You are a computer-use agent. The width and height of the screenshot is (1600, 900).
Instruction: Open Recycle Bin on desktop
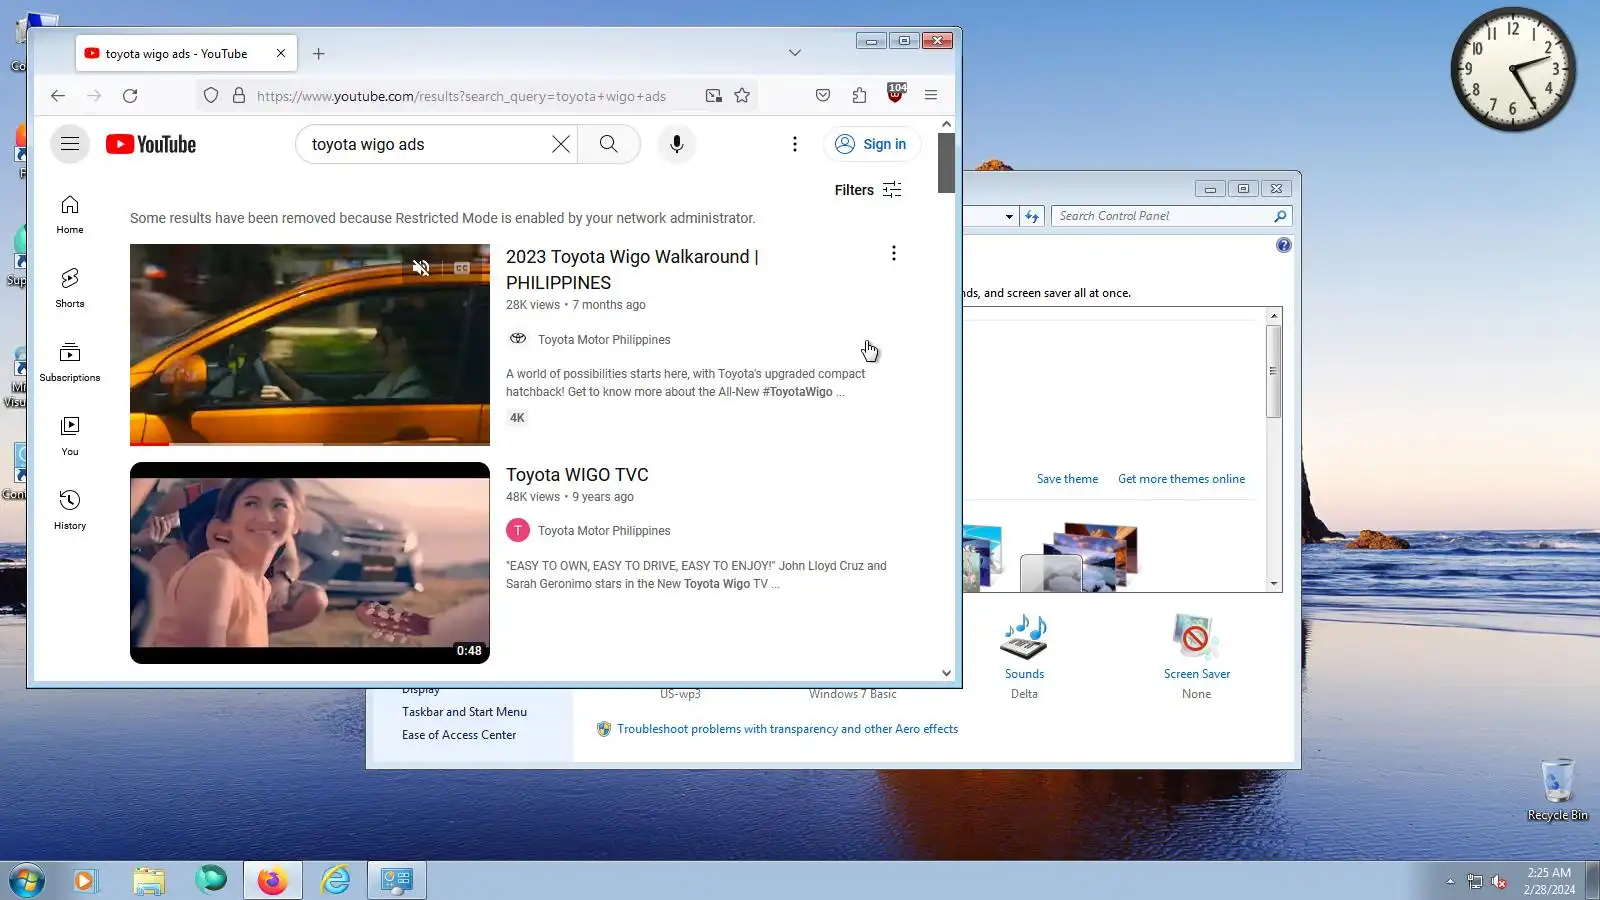(1557, 790)
